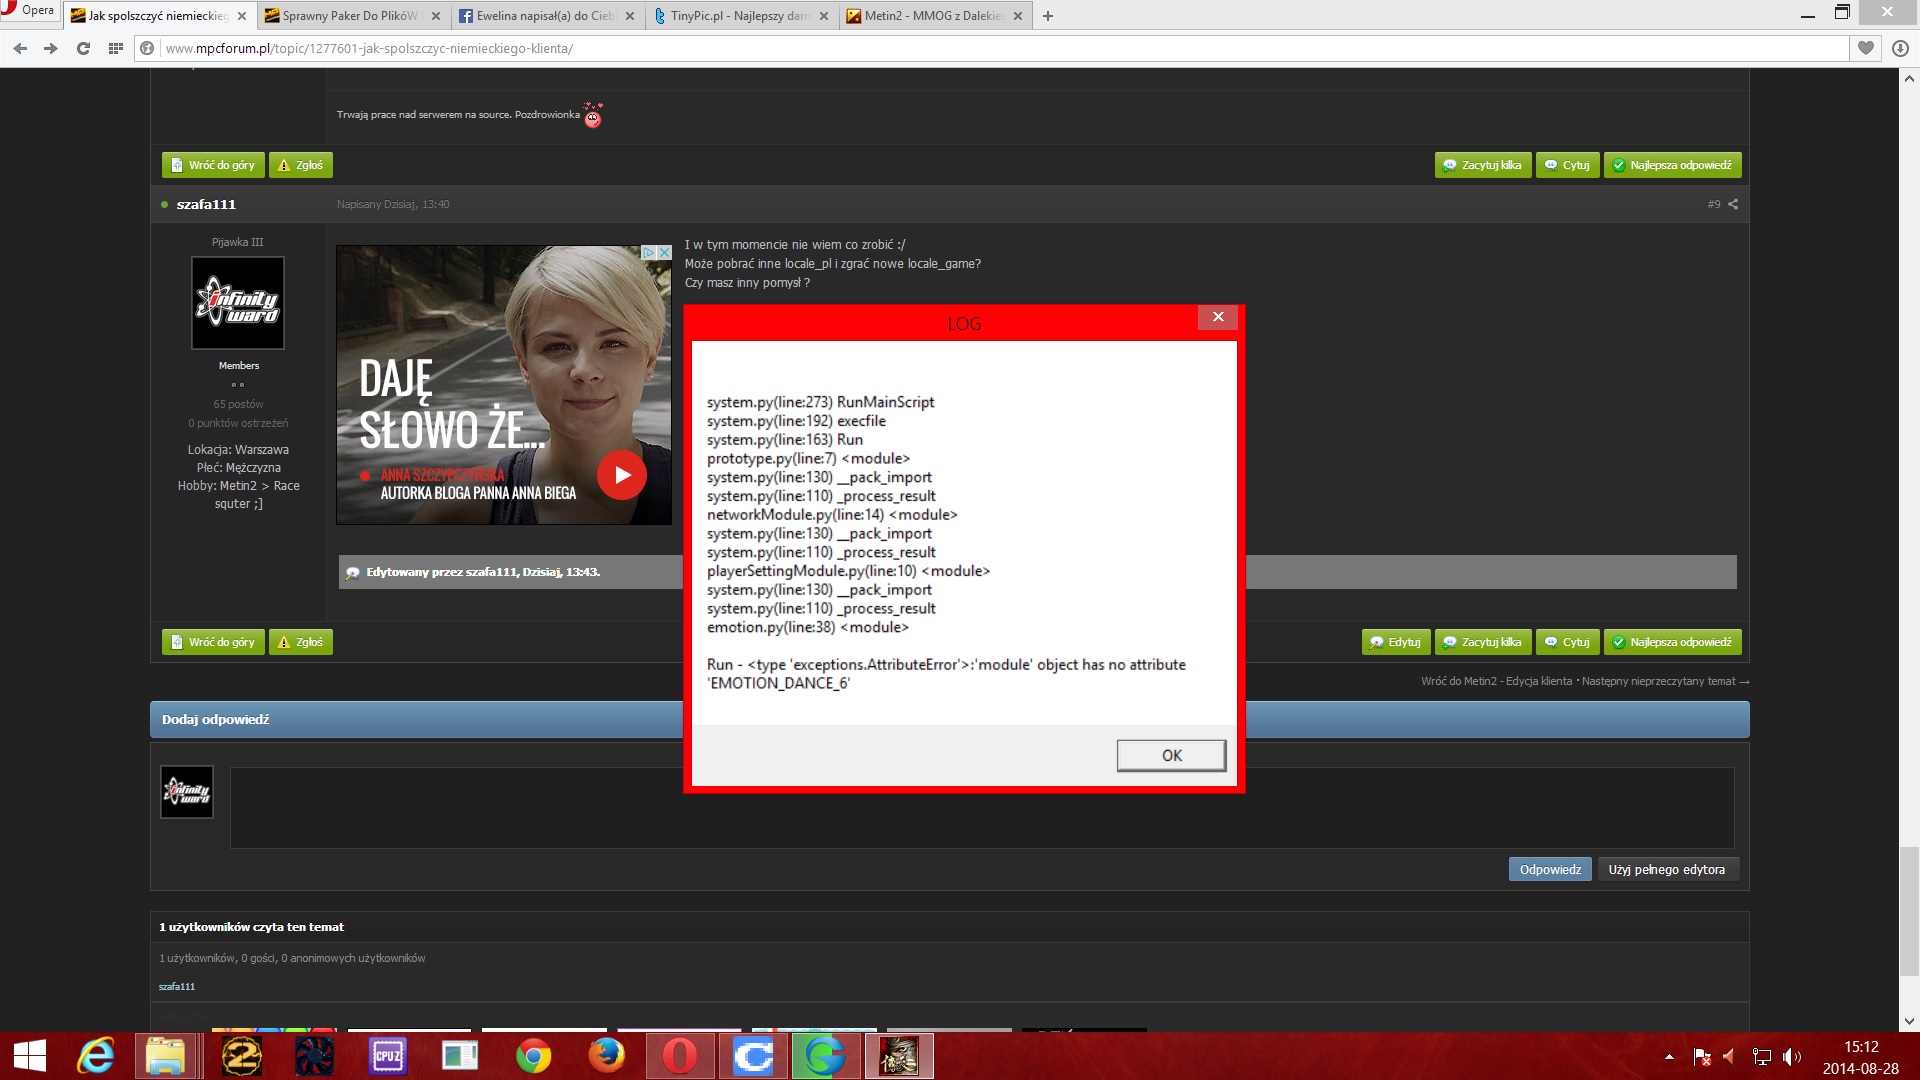
Task: Launch CPU-Z from the taskbar
Action: 387,1056
